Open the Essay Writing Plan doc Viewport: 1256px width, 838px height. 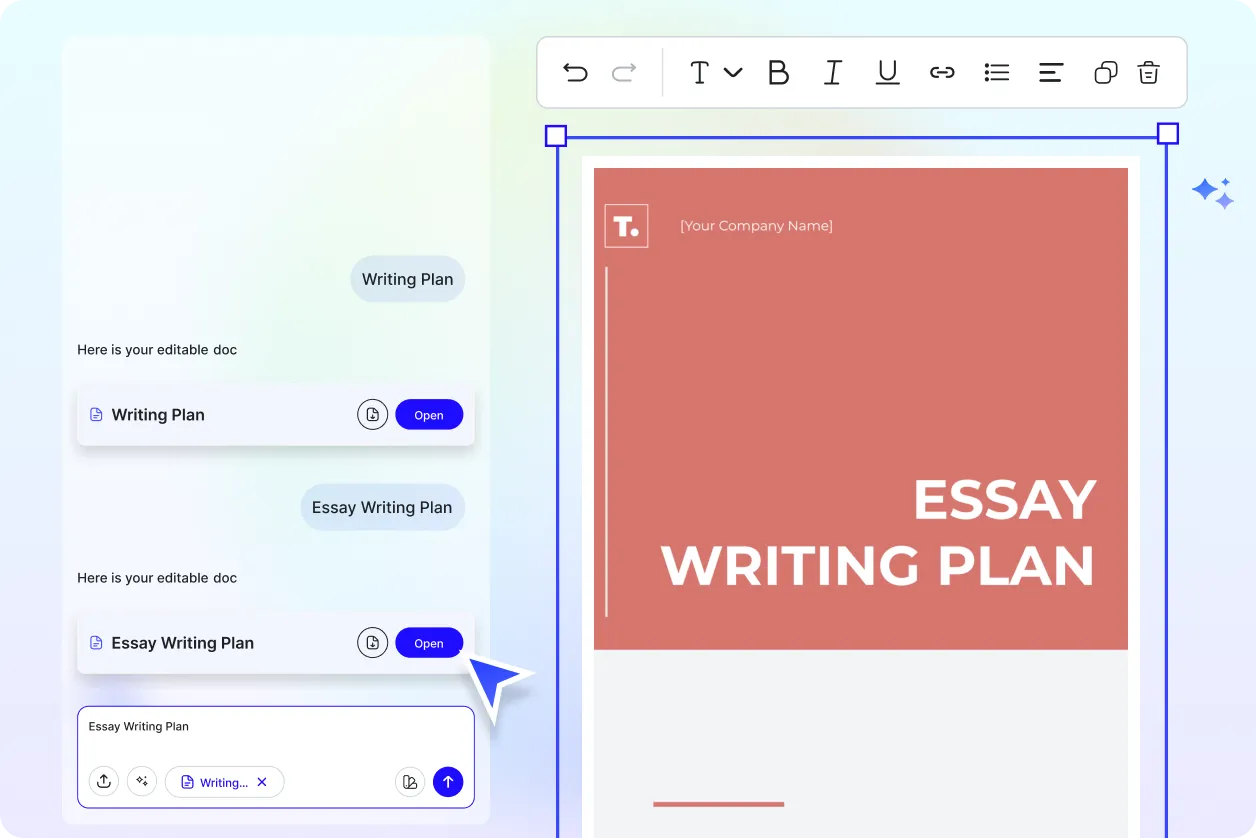(x=429, y=643)
